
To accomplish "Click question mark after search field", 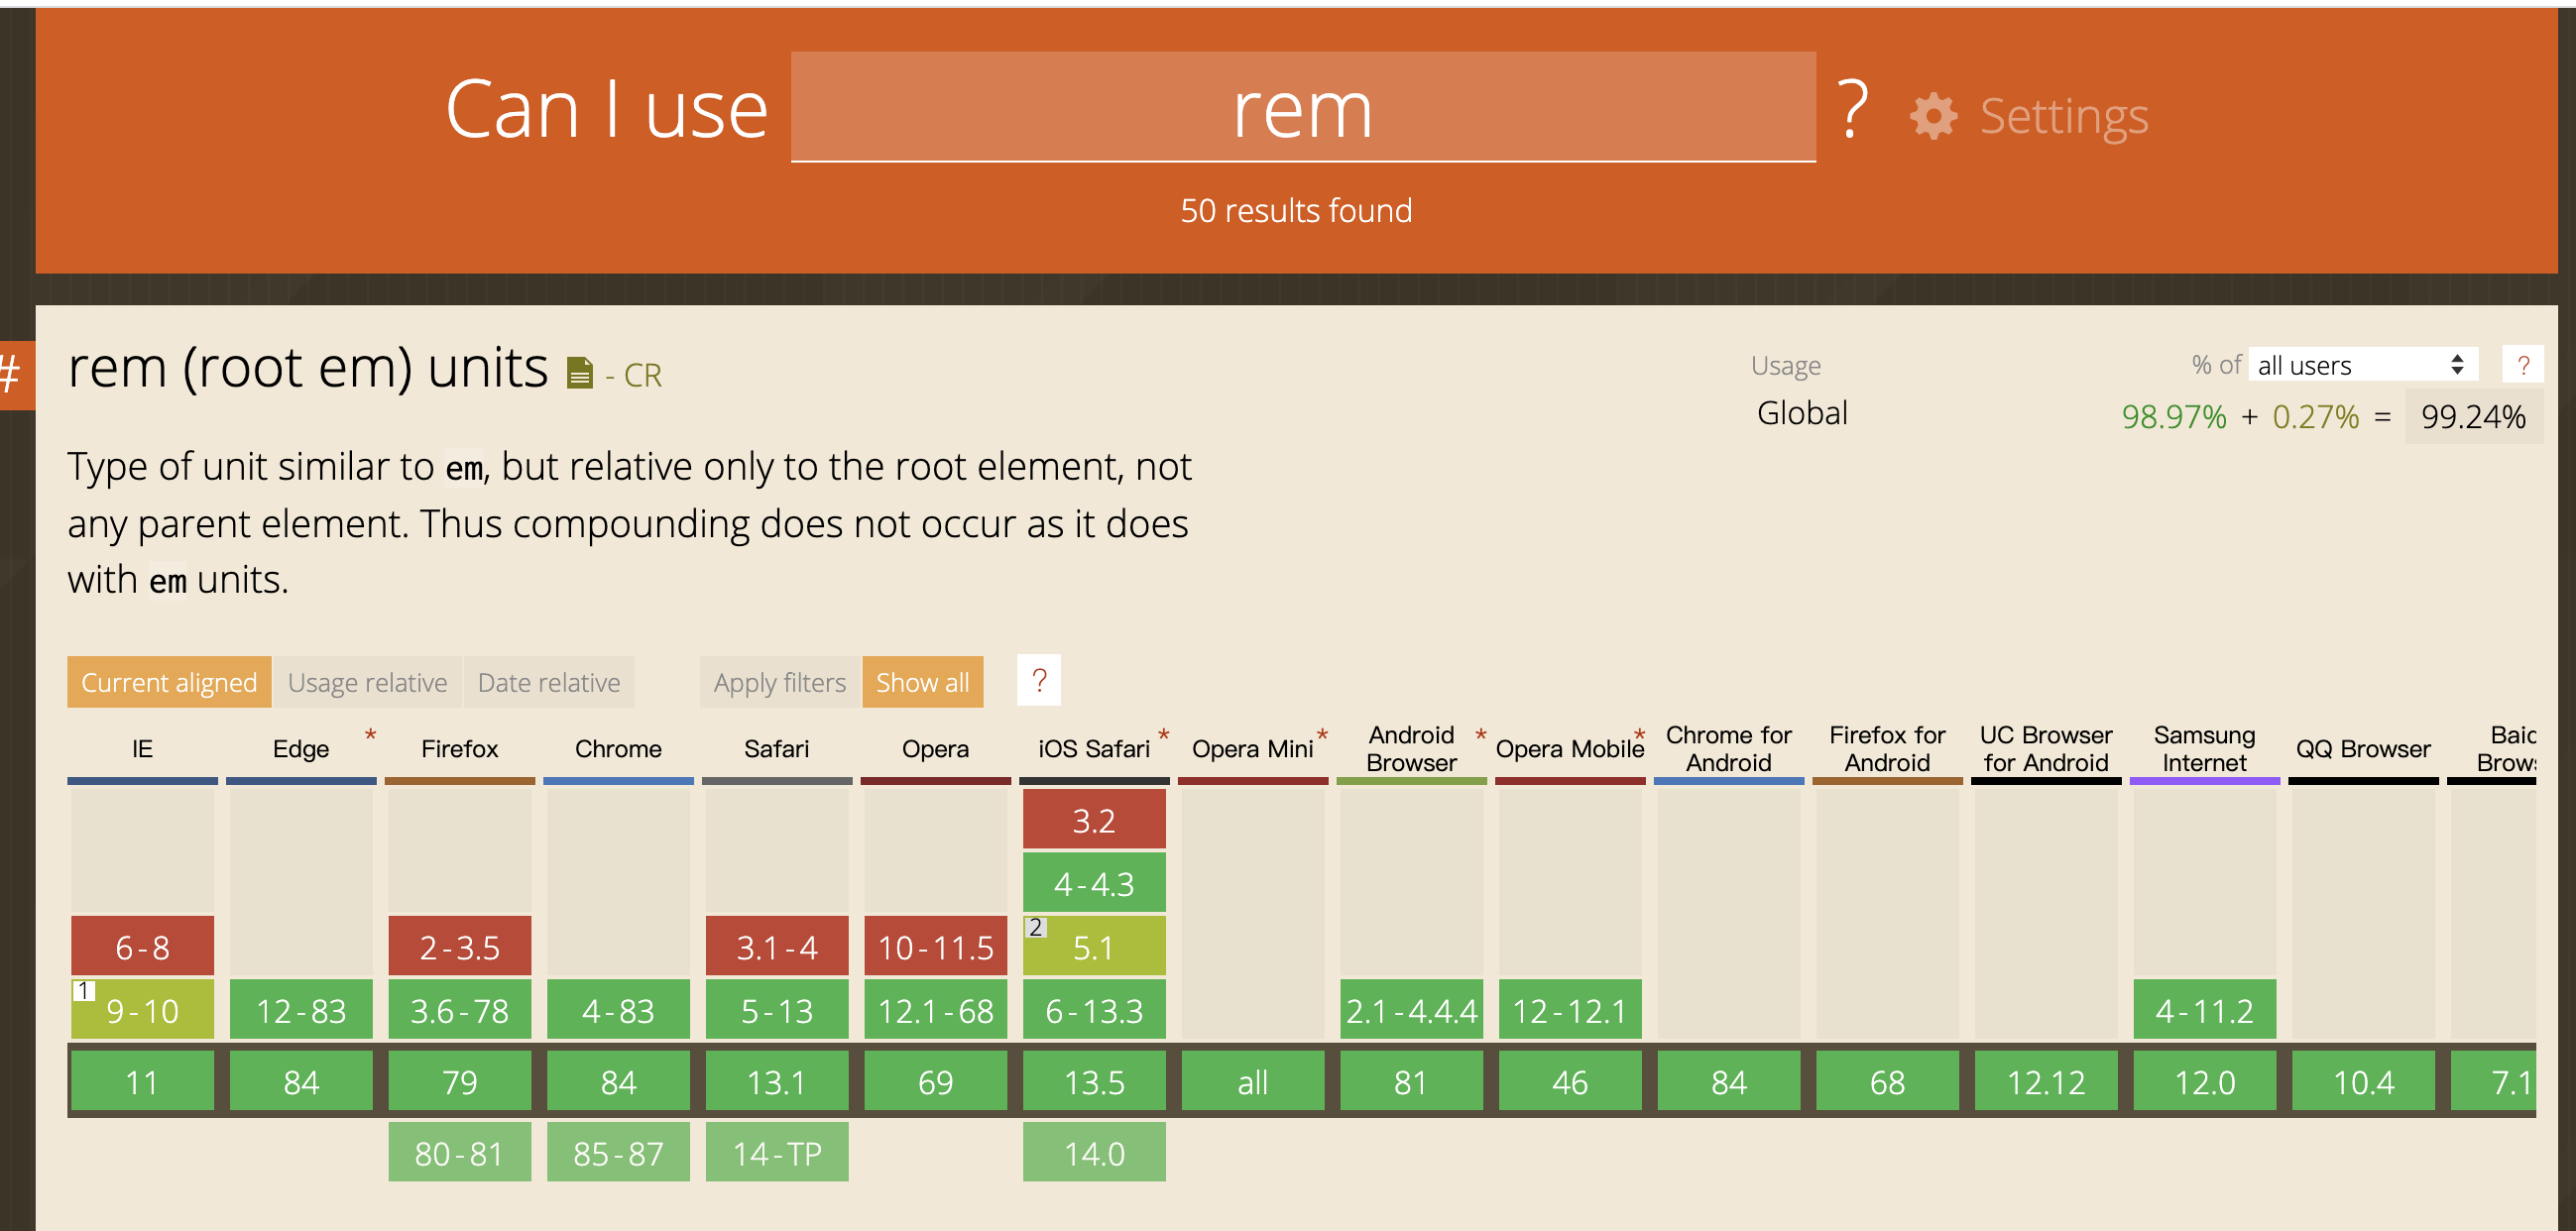I will point(1852,108).
